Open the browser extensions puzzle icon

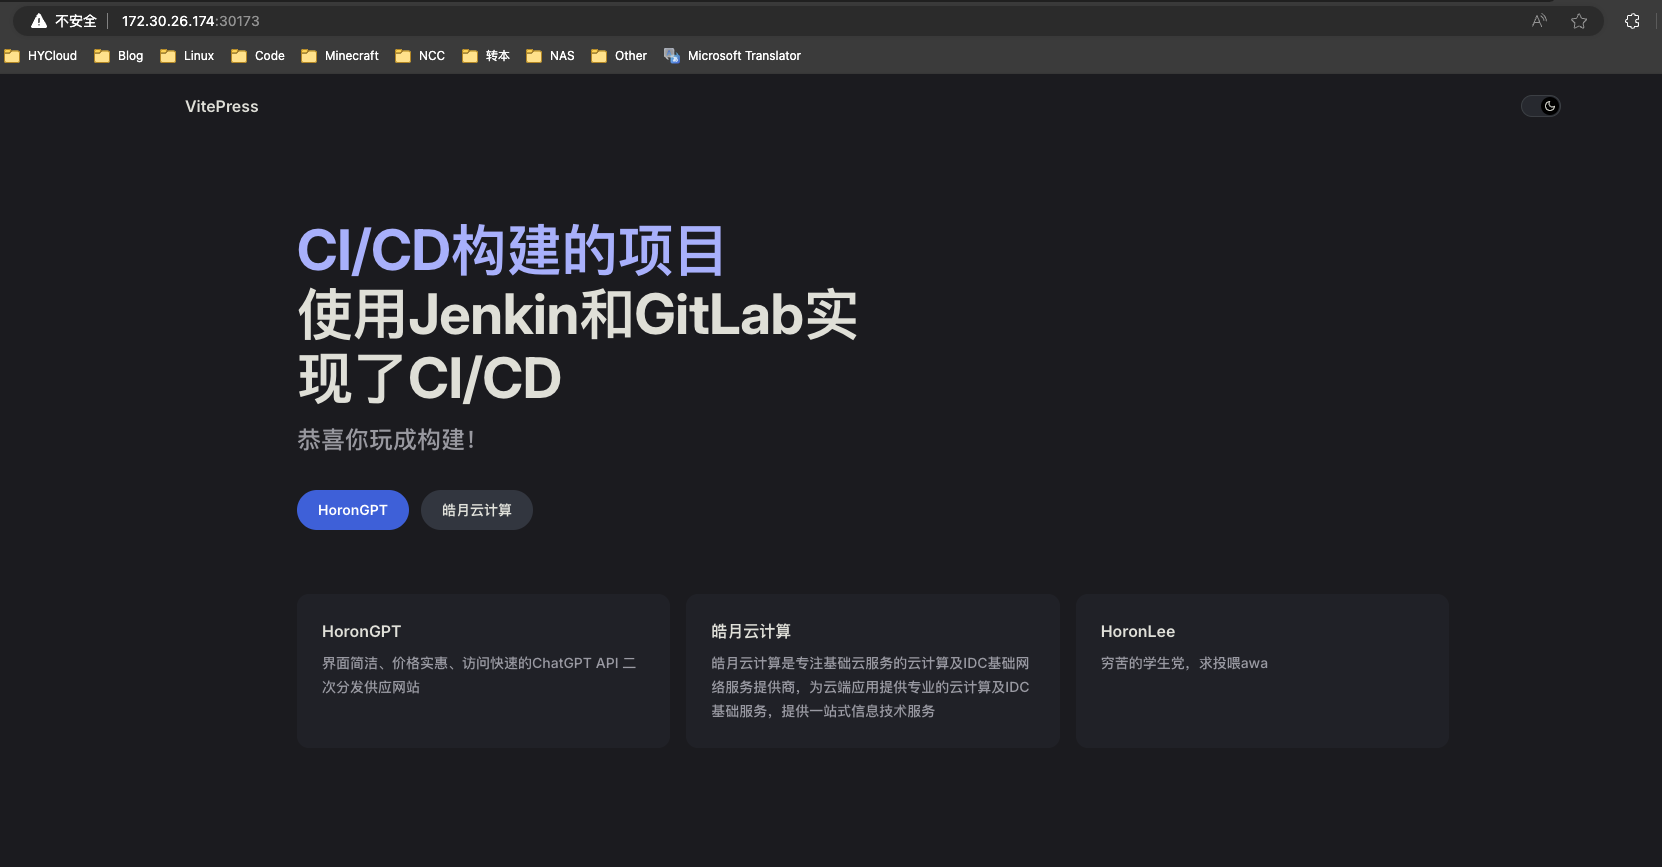1632,21
